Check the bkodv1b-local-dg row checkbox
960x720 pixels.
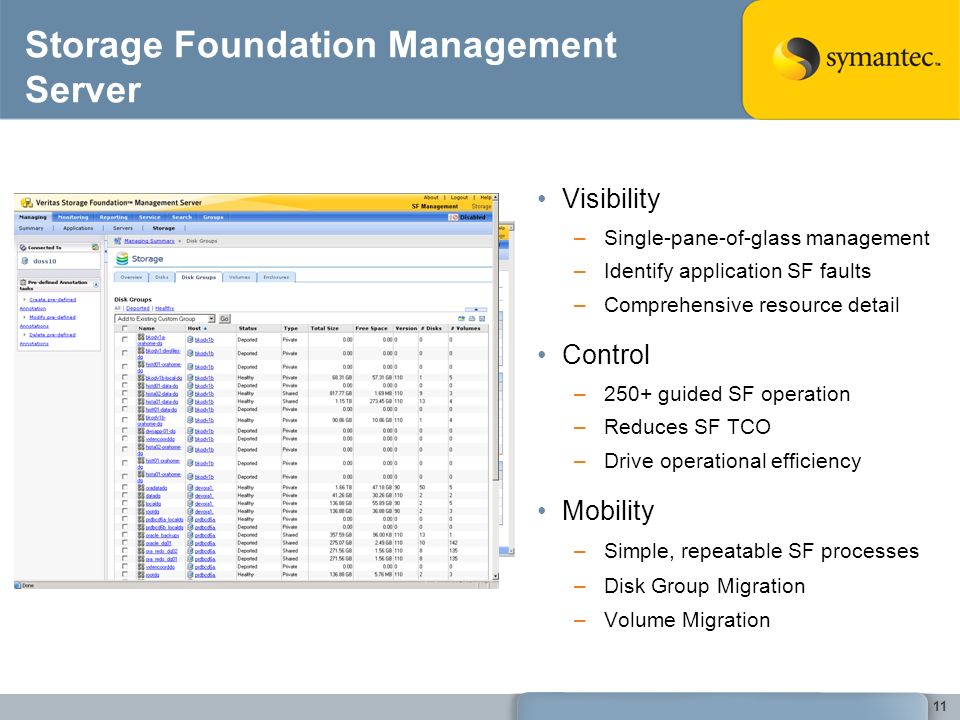[124, 377]
